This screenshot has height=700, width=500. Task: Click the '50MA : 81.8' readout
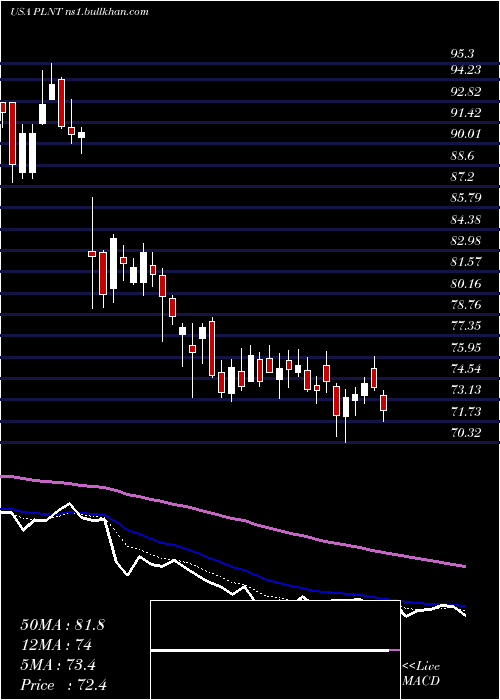(62, 625)
